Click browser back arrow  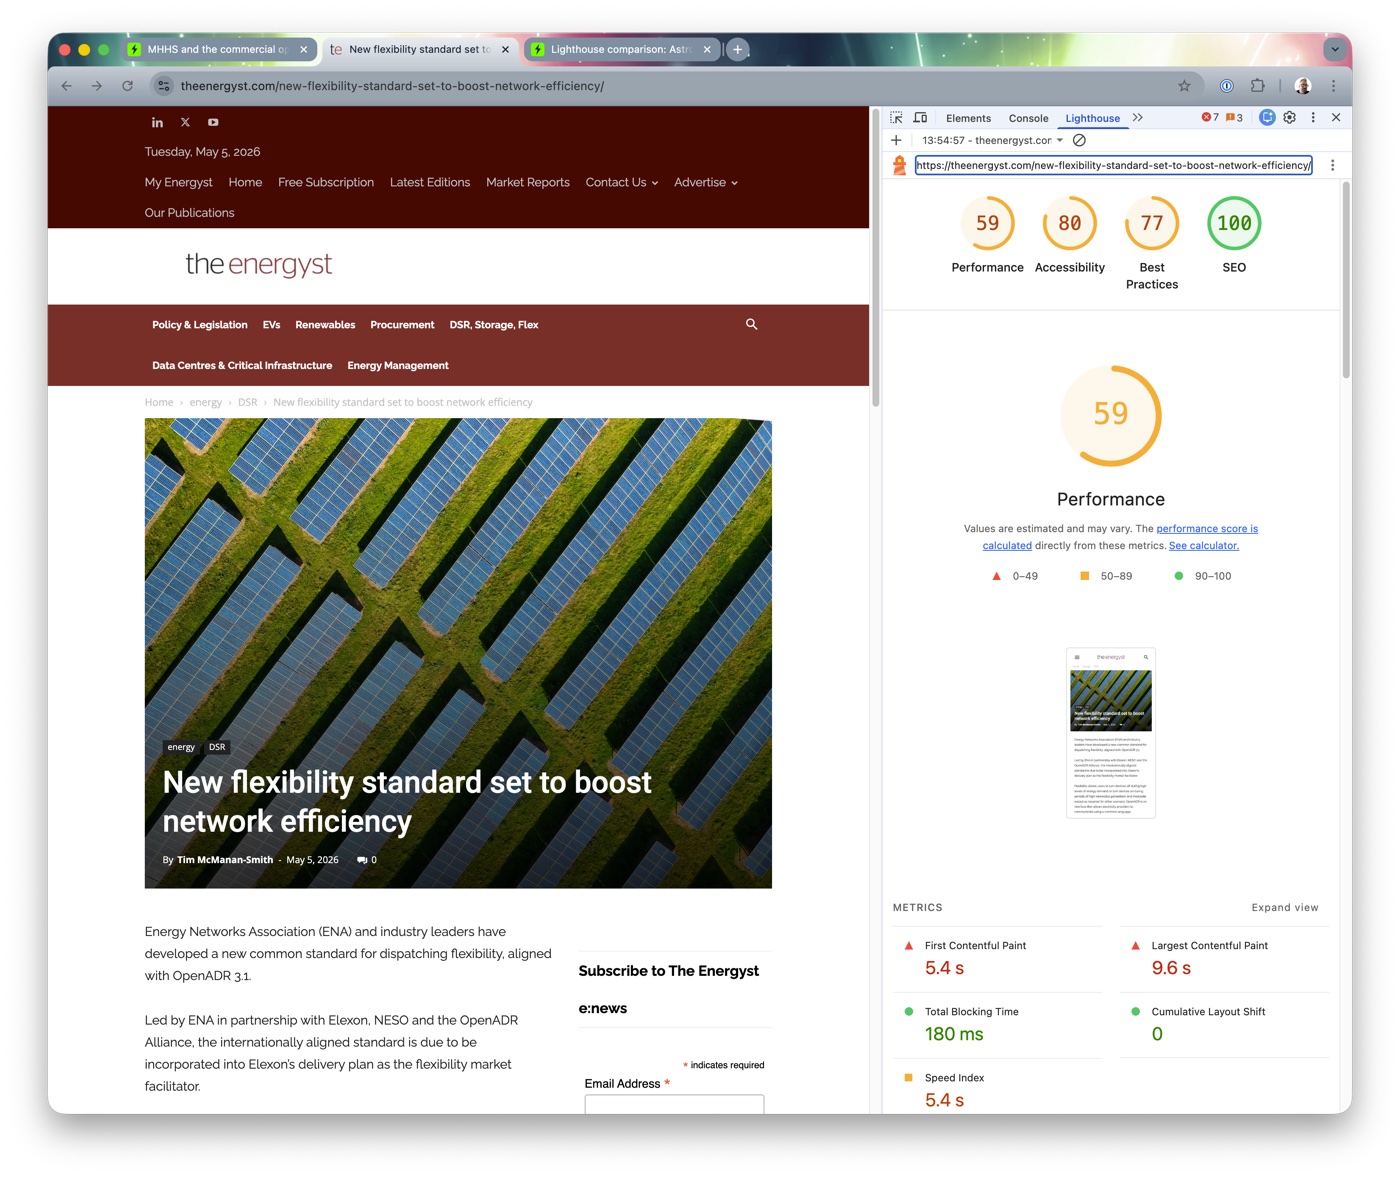click(66, 86)
